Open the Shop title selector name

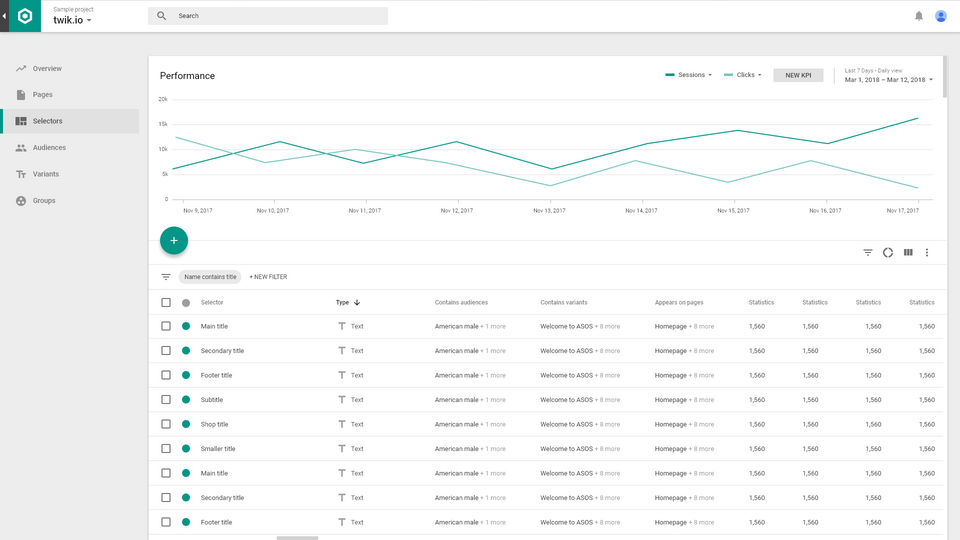click(x=214, y=424)
